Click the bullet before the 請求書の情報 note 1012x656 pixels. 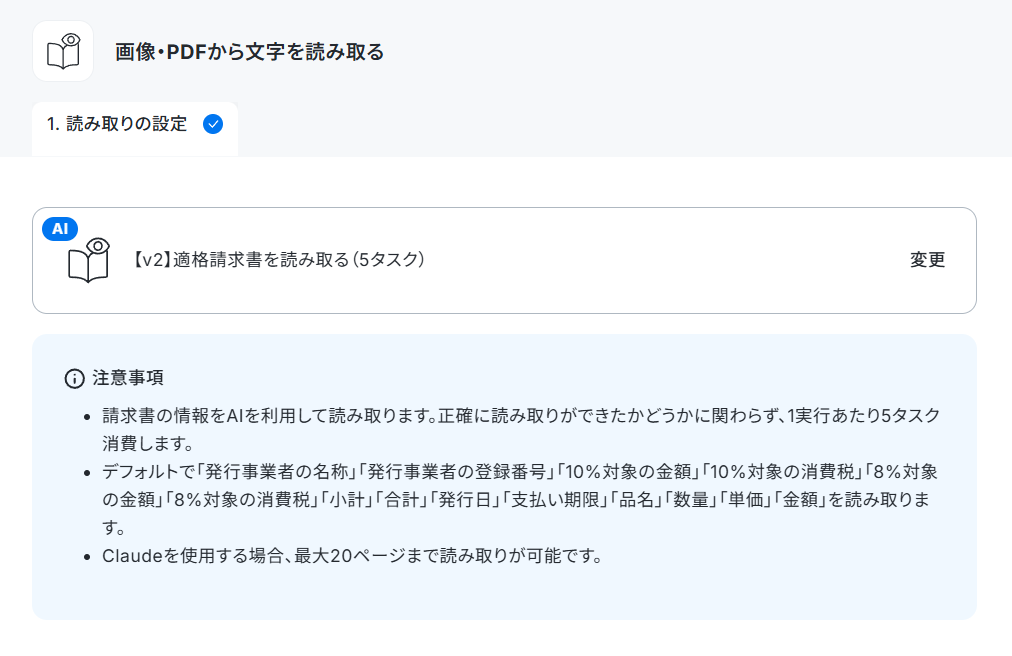click(x=87, y=416)
